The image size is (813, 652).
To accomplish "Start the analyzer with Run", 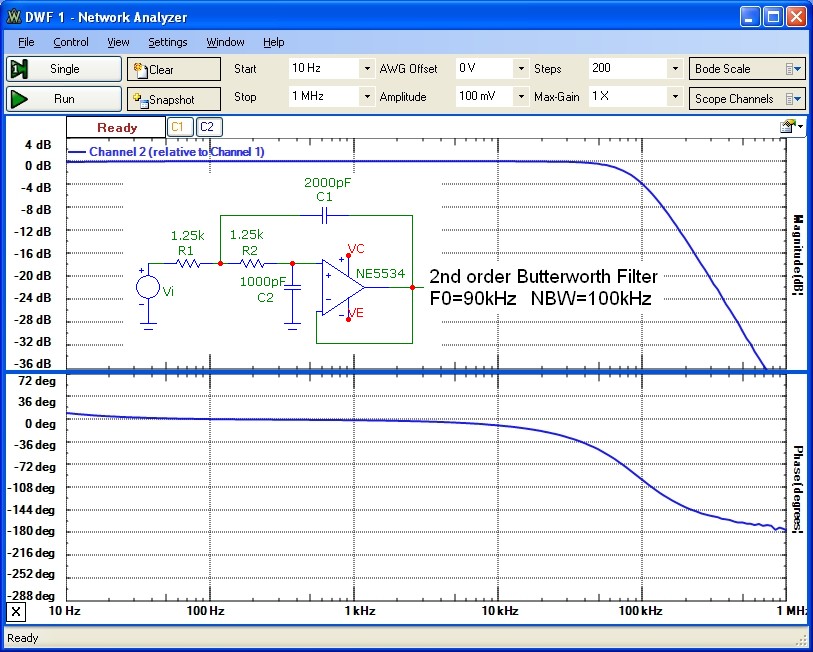I will point(64,99).
